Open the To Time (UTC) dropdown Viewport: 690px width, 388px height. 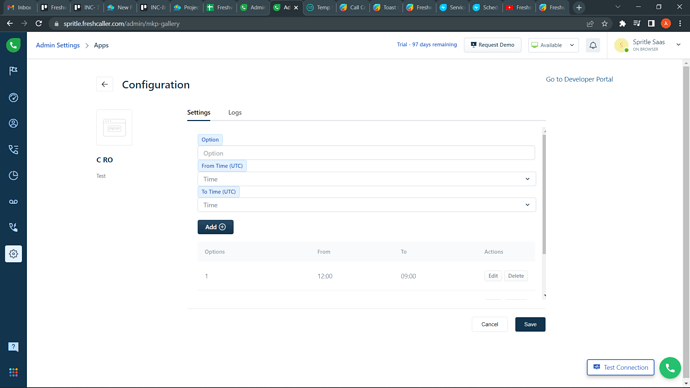pos(367,205)
